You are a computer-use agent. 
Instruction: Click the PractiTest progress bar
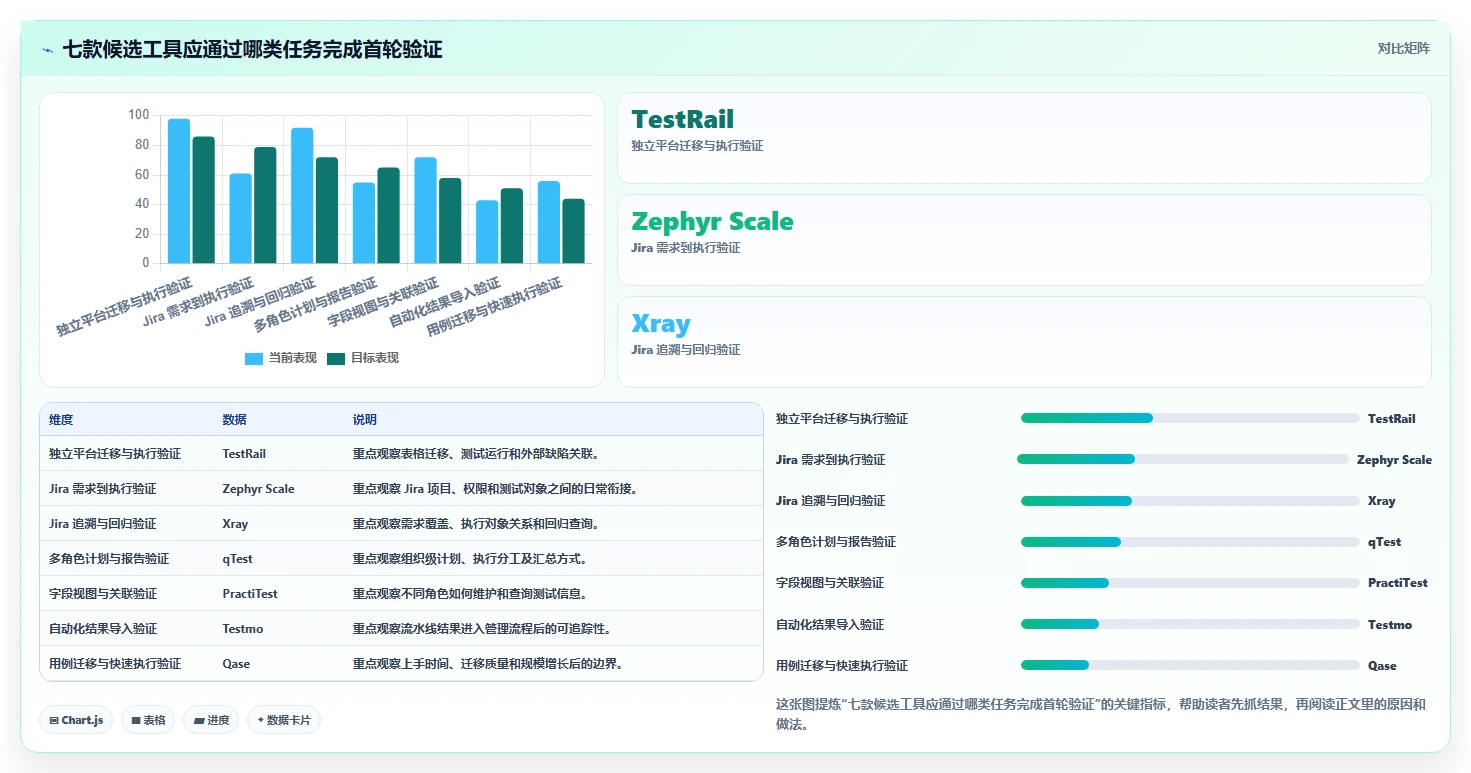coord(1190,583)
